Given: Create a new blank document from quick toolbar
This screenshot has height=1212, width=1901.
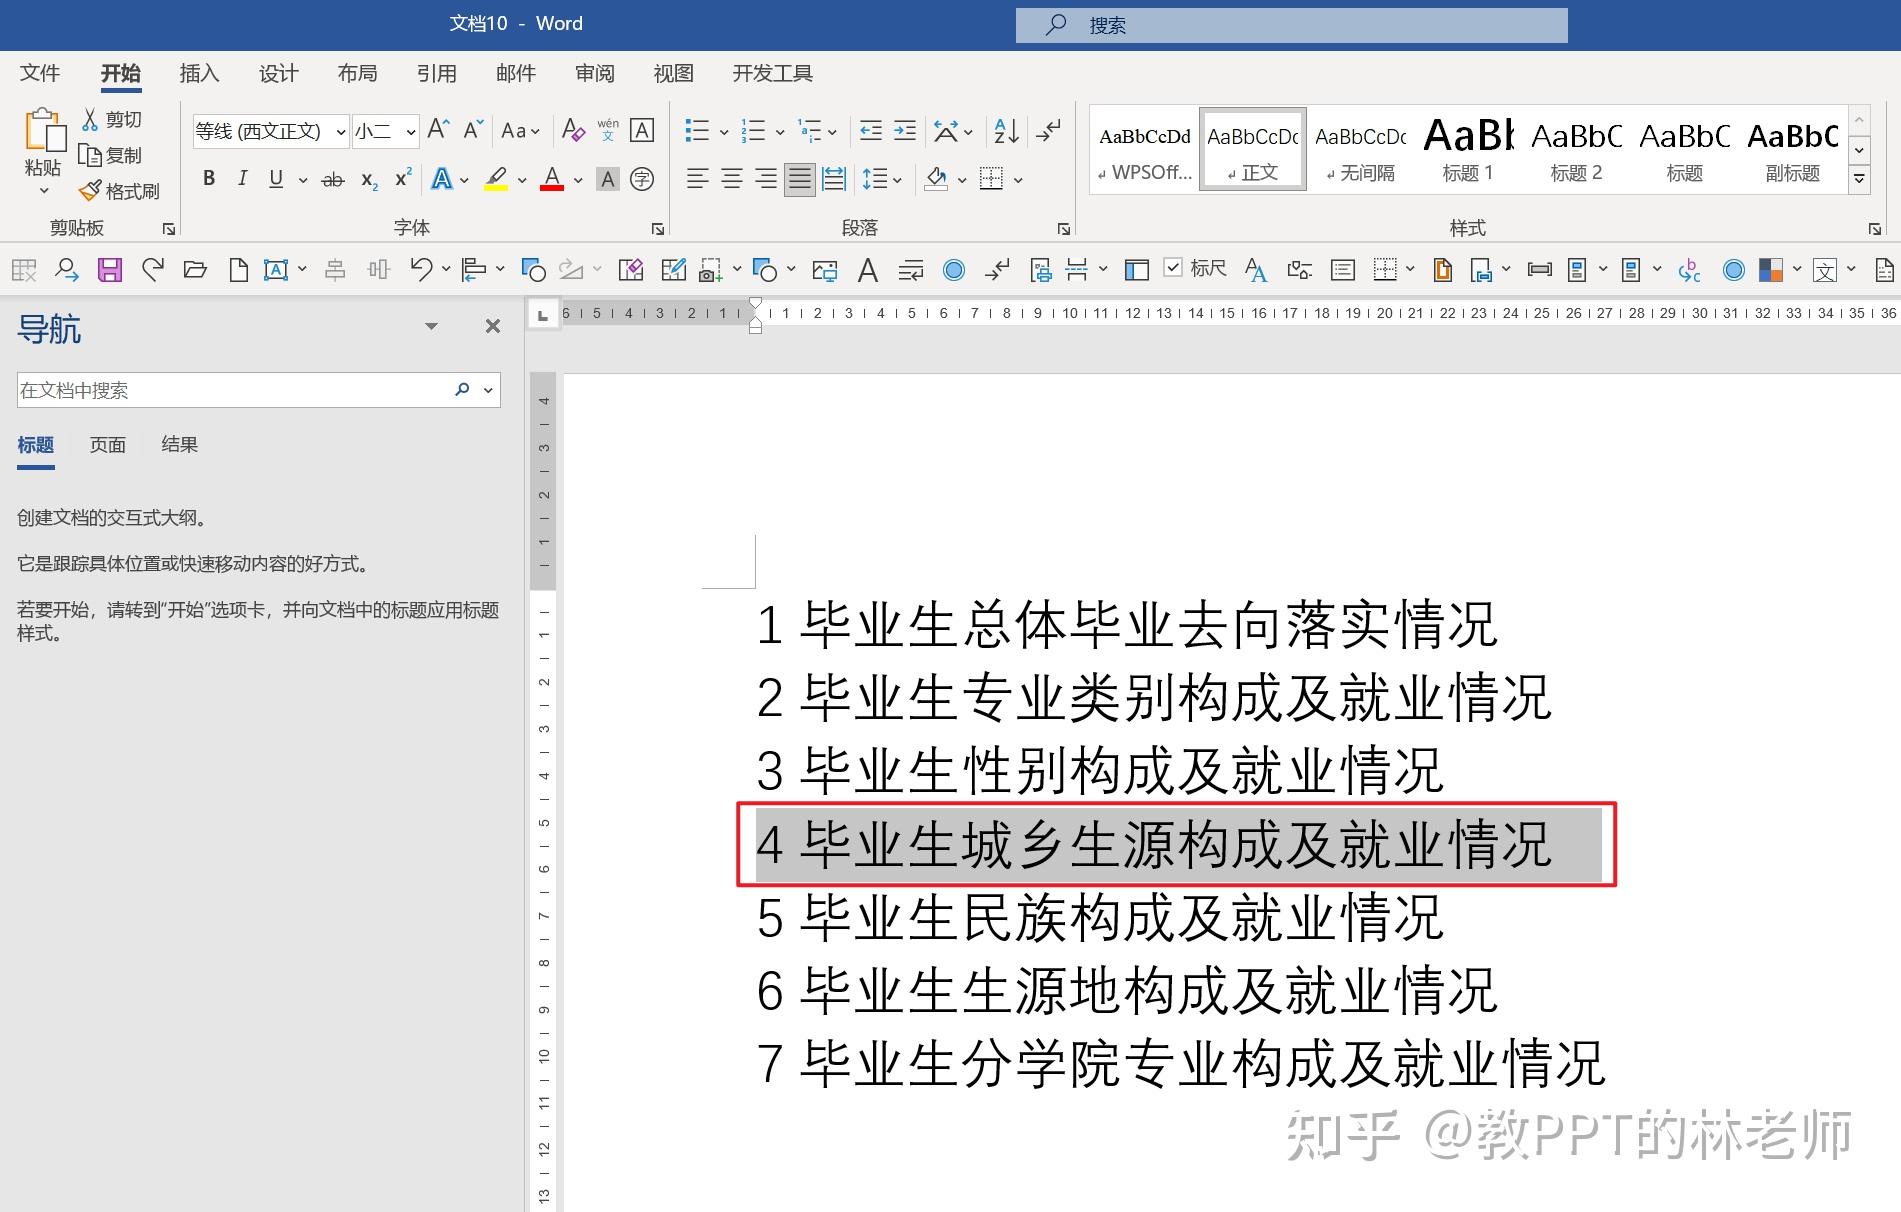Looking at the screenshot, I should click(x=238, y=269).
